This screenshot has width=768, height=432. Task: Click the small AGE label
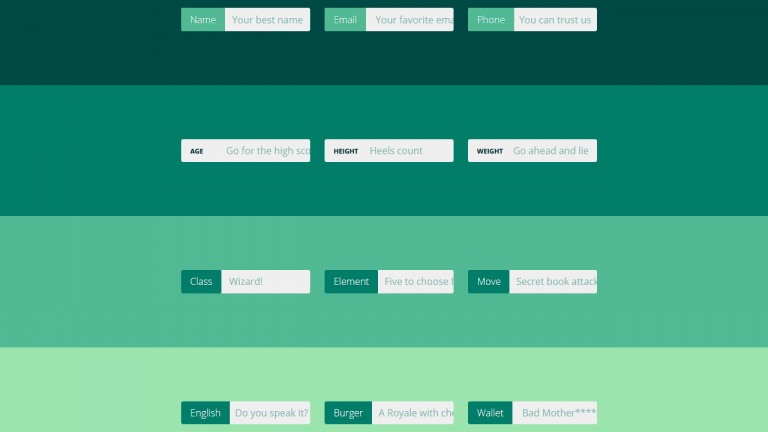197,151
